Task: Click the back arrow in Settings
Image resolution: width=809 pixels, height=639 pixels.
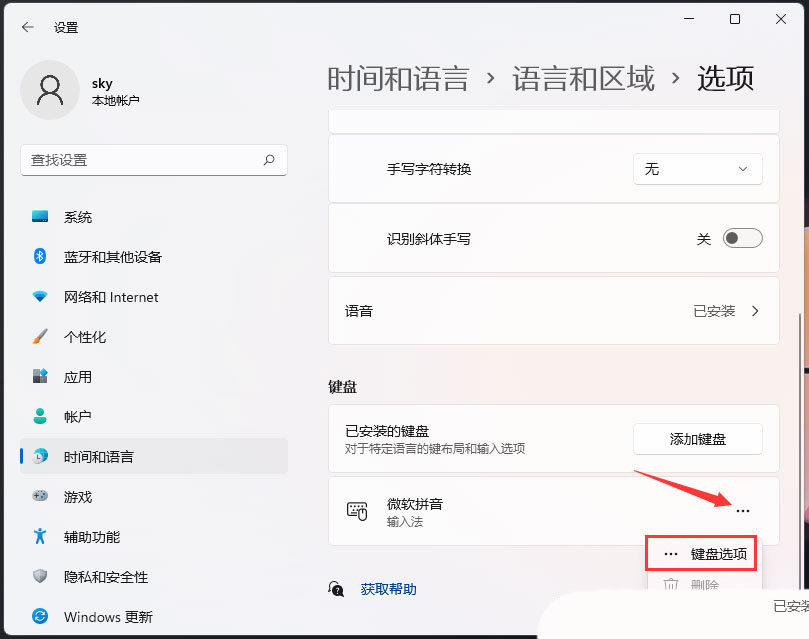Action: pyautogui.click(x=28, y=28)
